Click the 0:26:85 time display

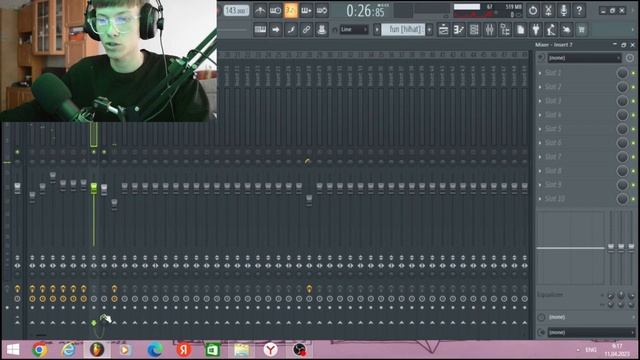point(365,11)
